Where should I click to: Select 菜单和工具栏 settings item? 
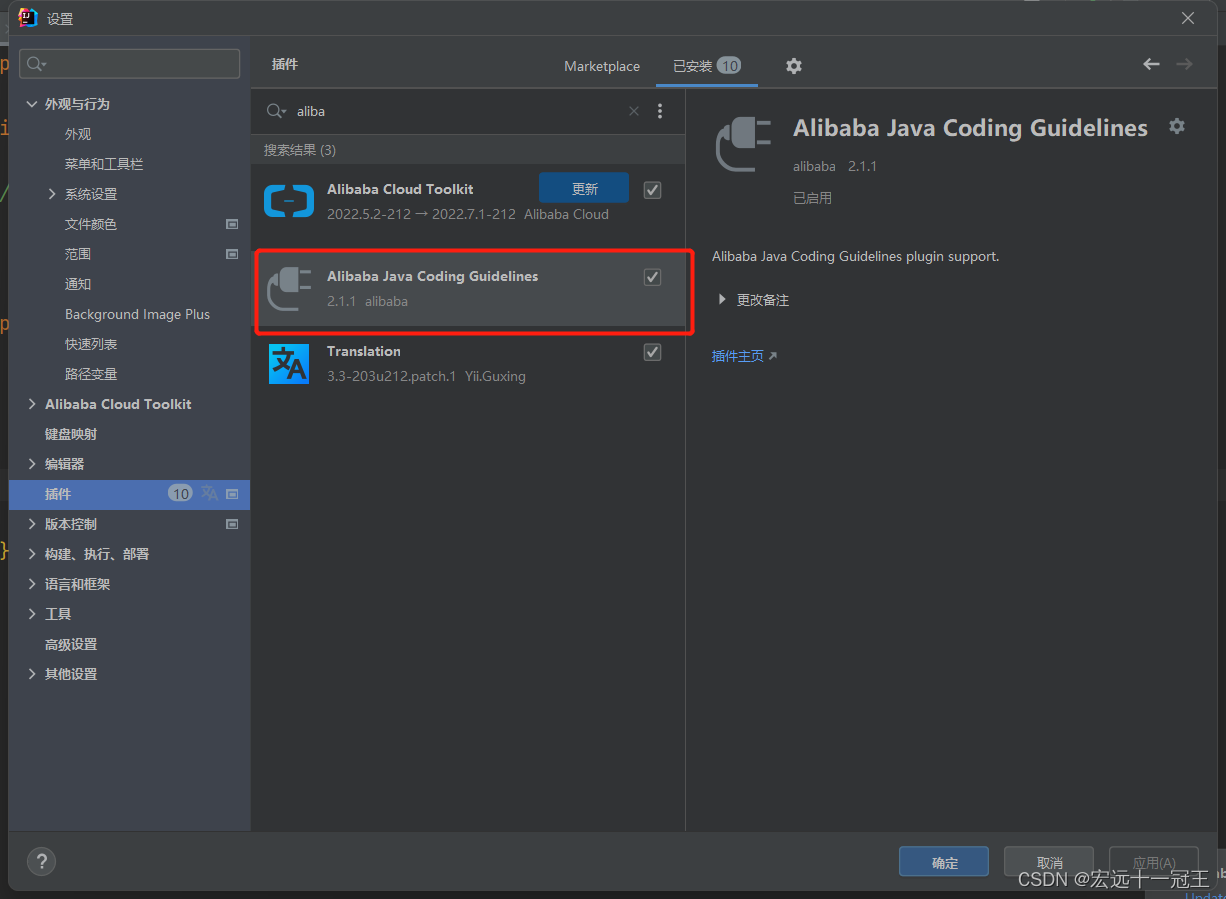point(104,164)
